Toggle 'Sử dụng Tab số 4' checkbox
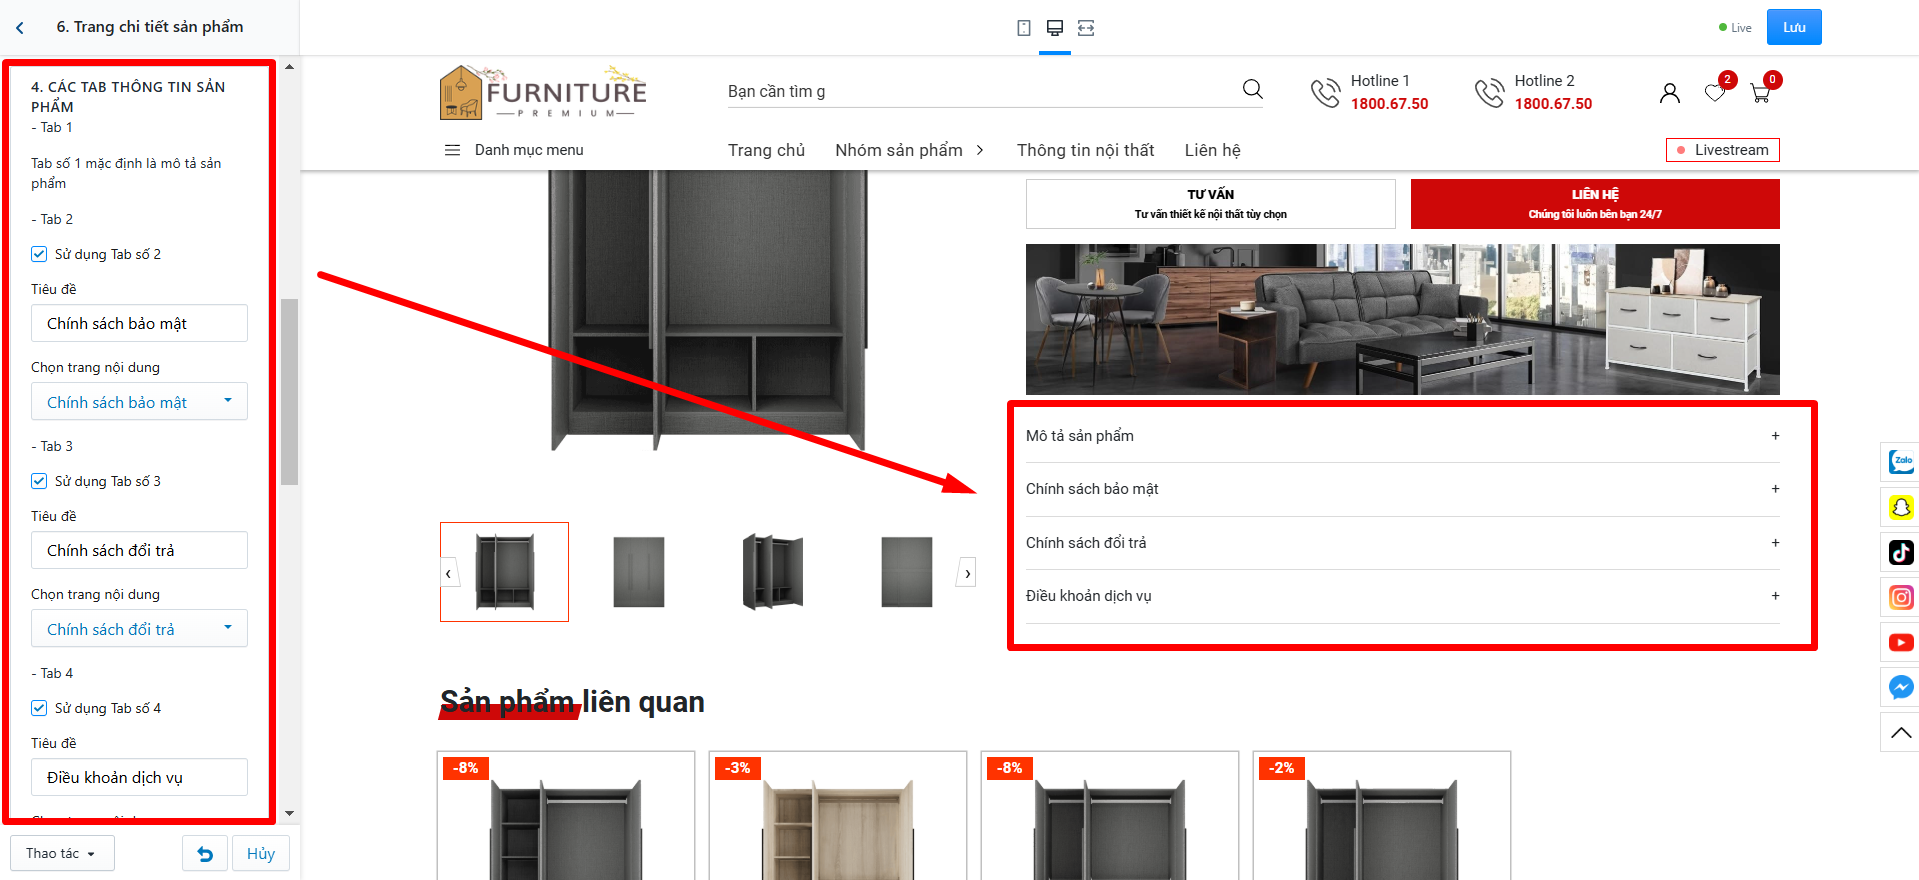This screenshot has width=1919, height=880. (39, 708)
